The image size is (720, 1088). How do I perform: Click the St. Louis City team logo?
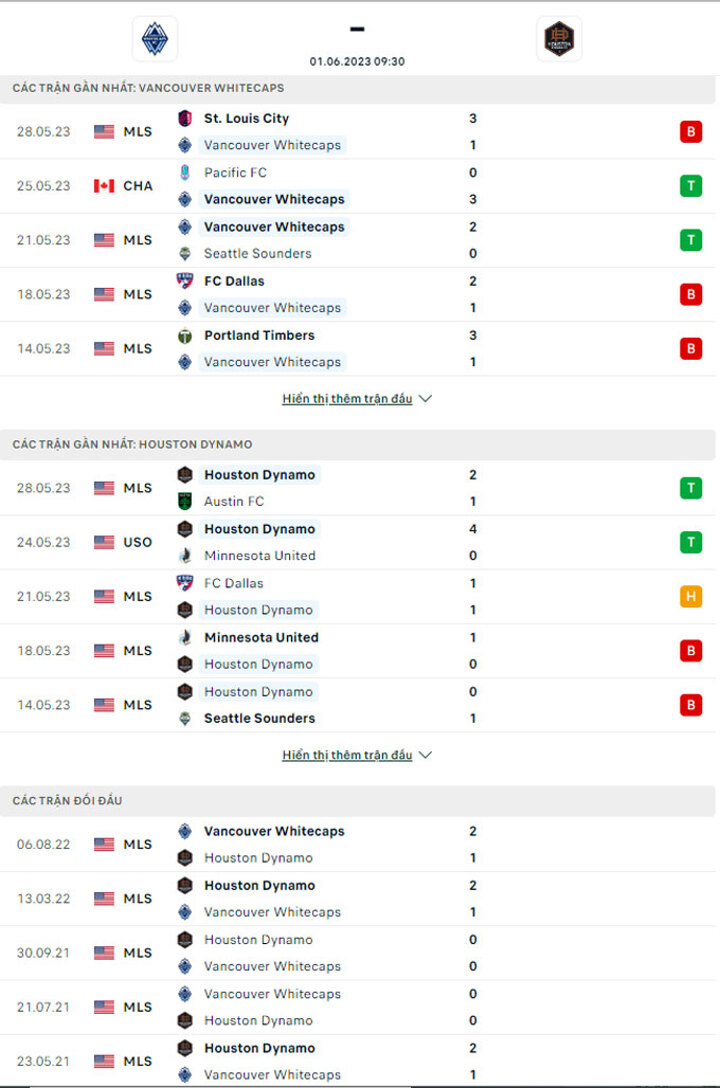[185, 119]
